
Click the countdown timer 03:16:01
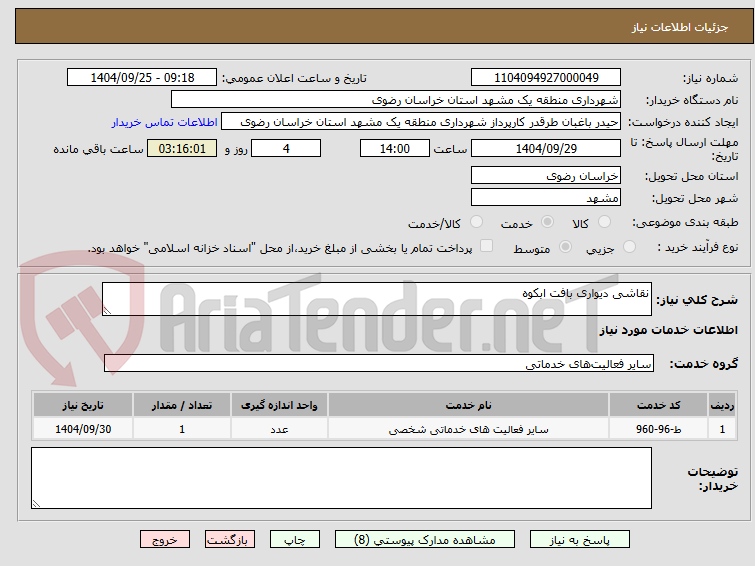coord(182,148)
